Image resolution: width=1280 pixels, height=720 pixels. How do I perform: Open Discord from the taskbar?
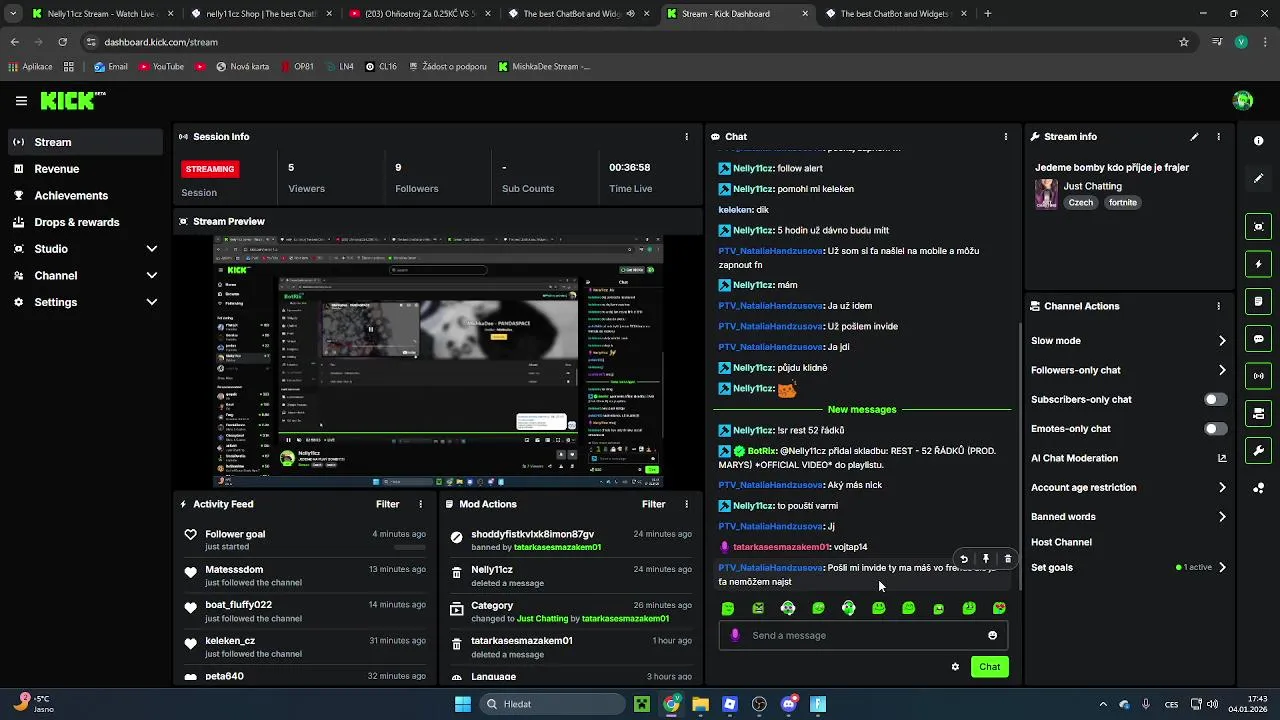(789, 704)
